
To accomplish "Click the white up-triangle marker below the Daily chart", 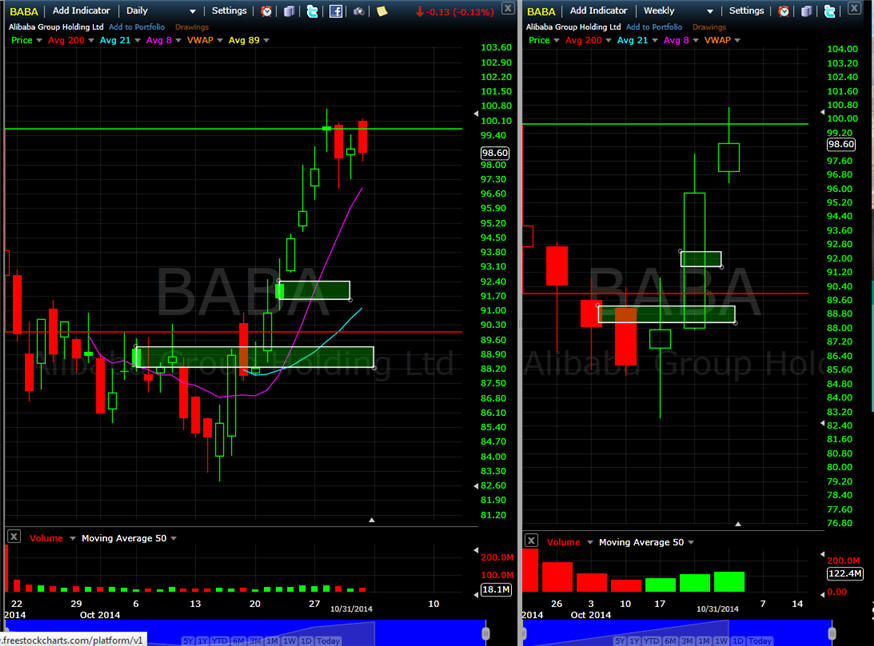I will 372,520.
